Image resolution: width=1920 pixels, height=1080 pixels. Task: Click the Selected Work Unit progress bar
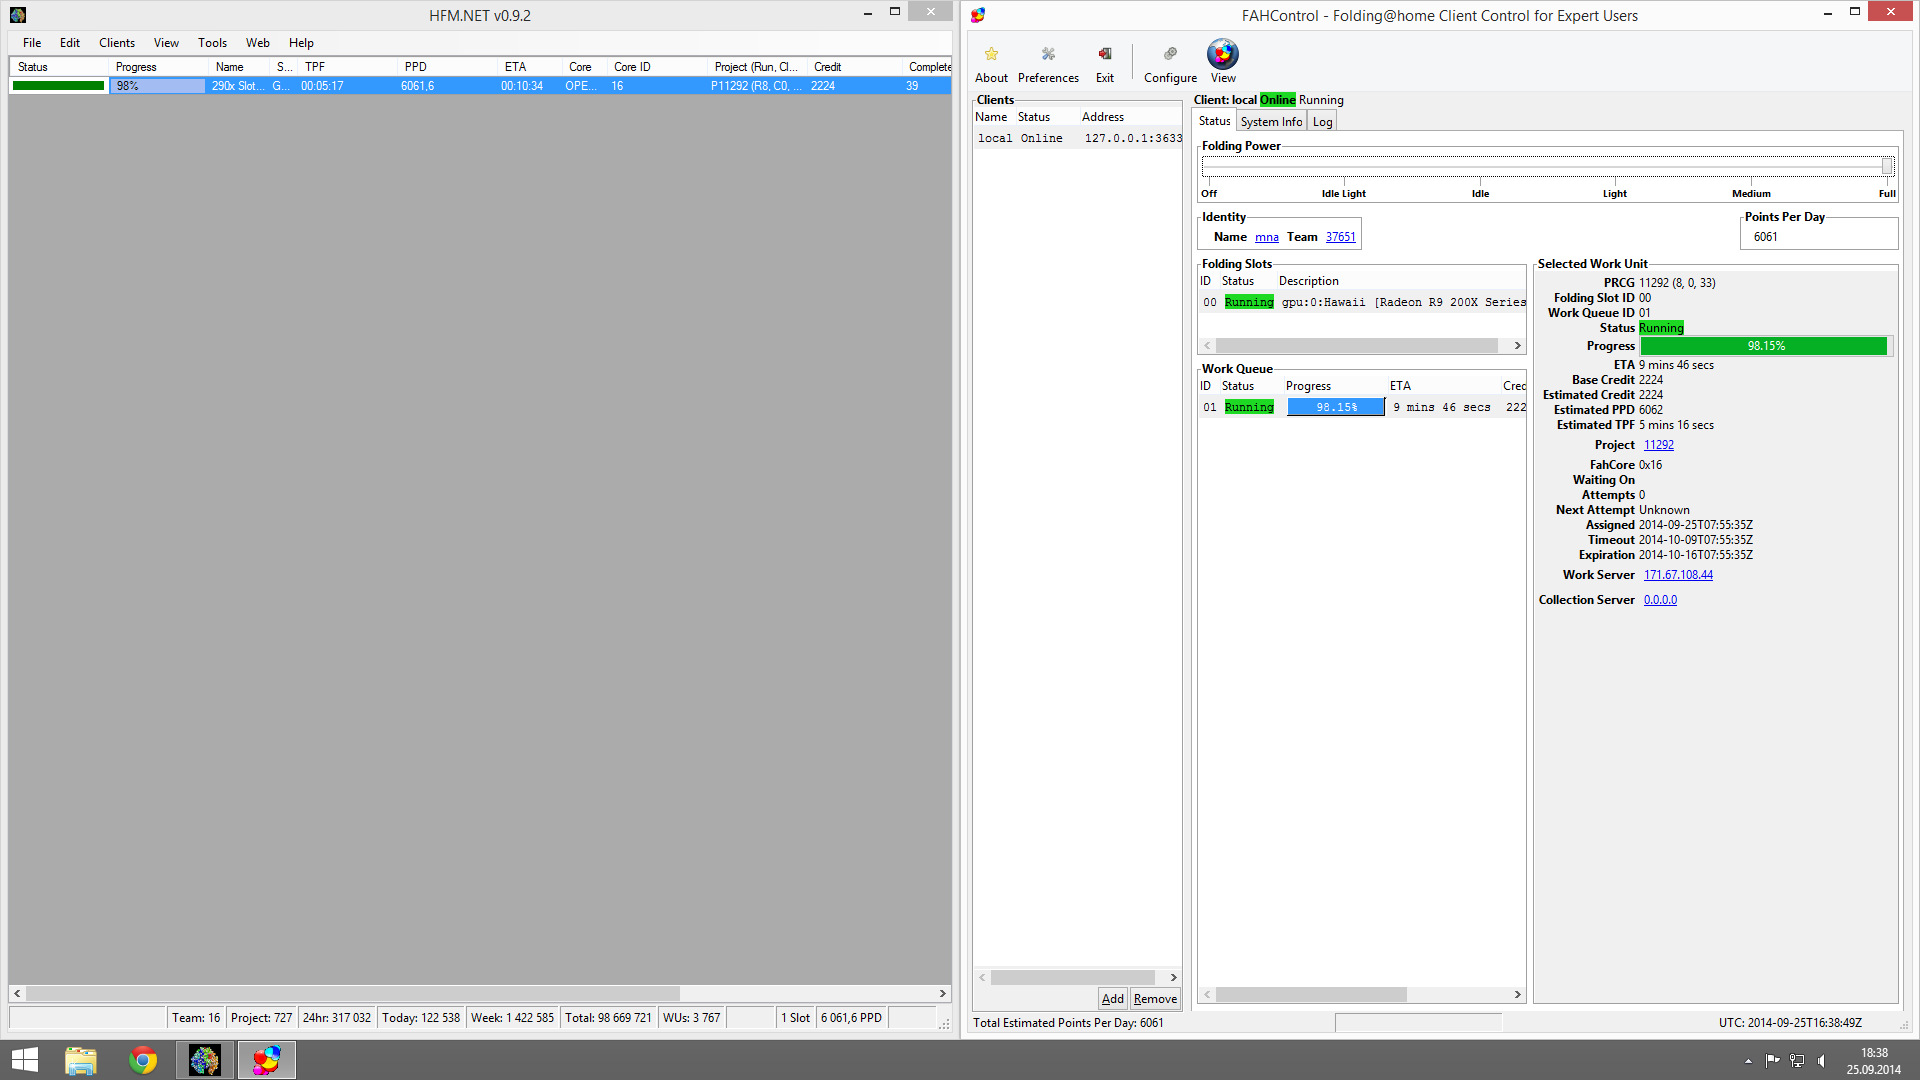point(1764,346)
